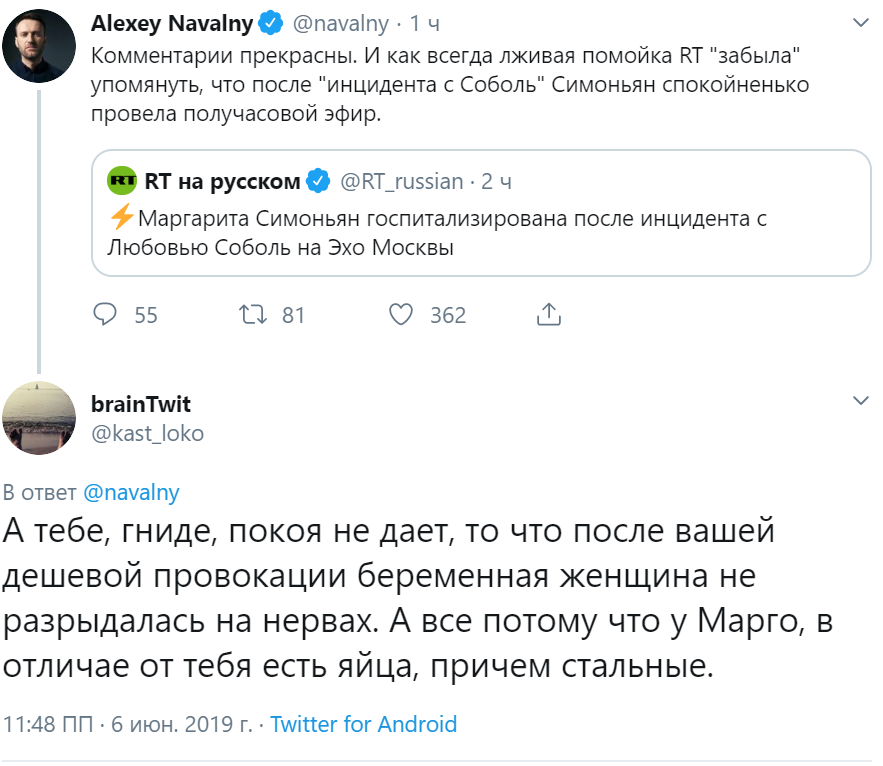Open brainTwit's profile avatar
883x766 pixels.
(40, 418)
